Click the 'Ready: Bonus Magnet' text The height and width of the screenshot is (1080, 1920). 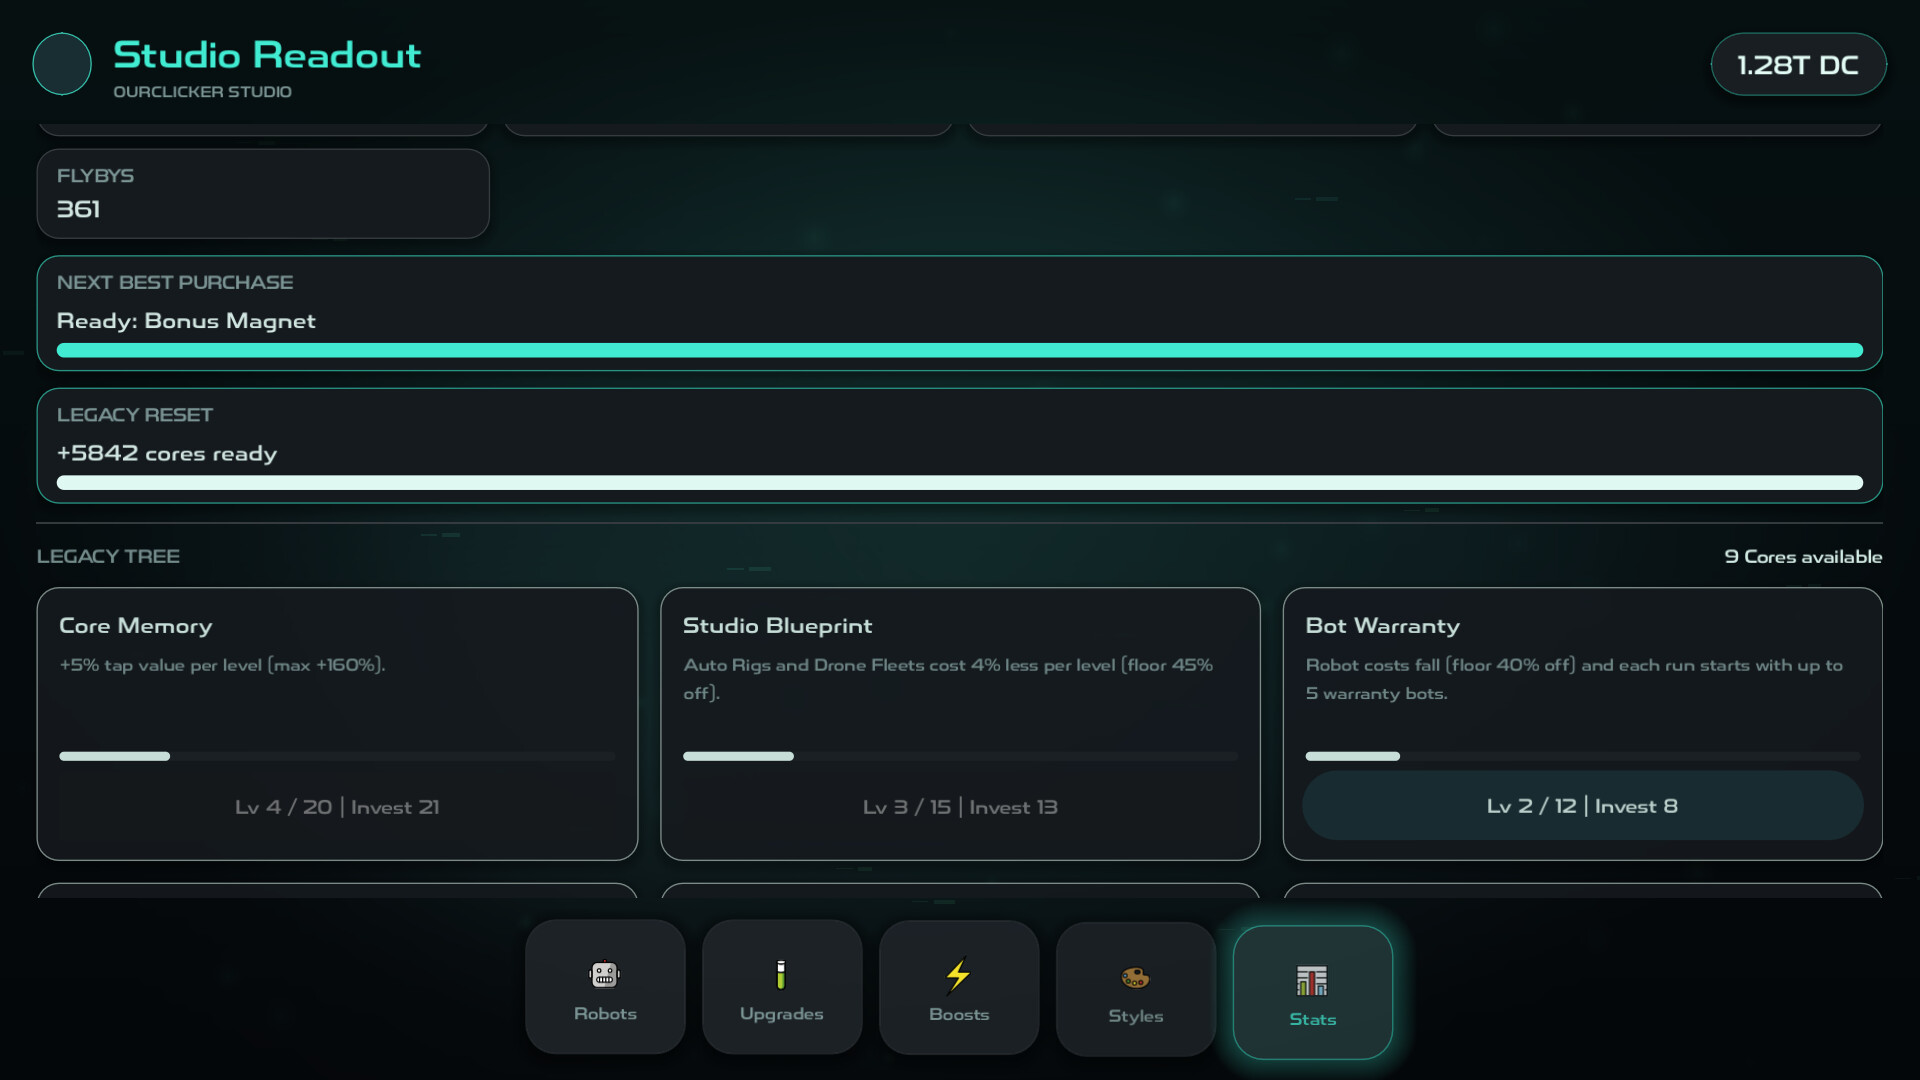186,321
